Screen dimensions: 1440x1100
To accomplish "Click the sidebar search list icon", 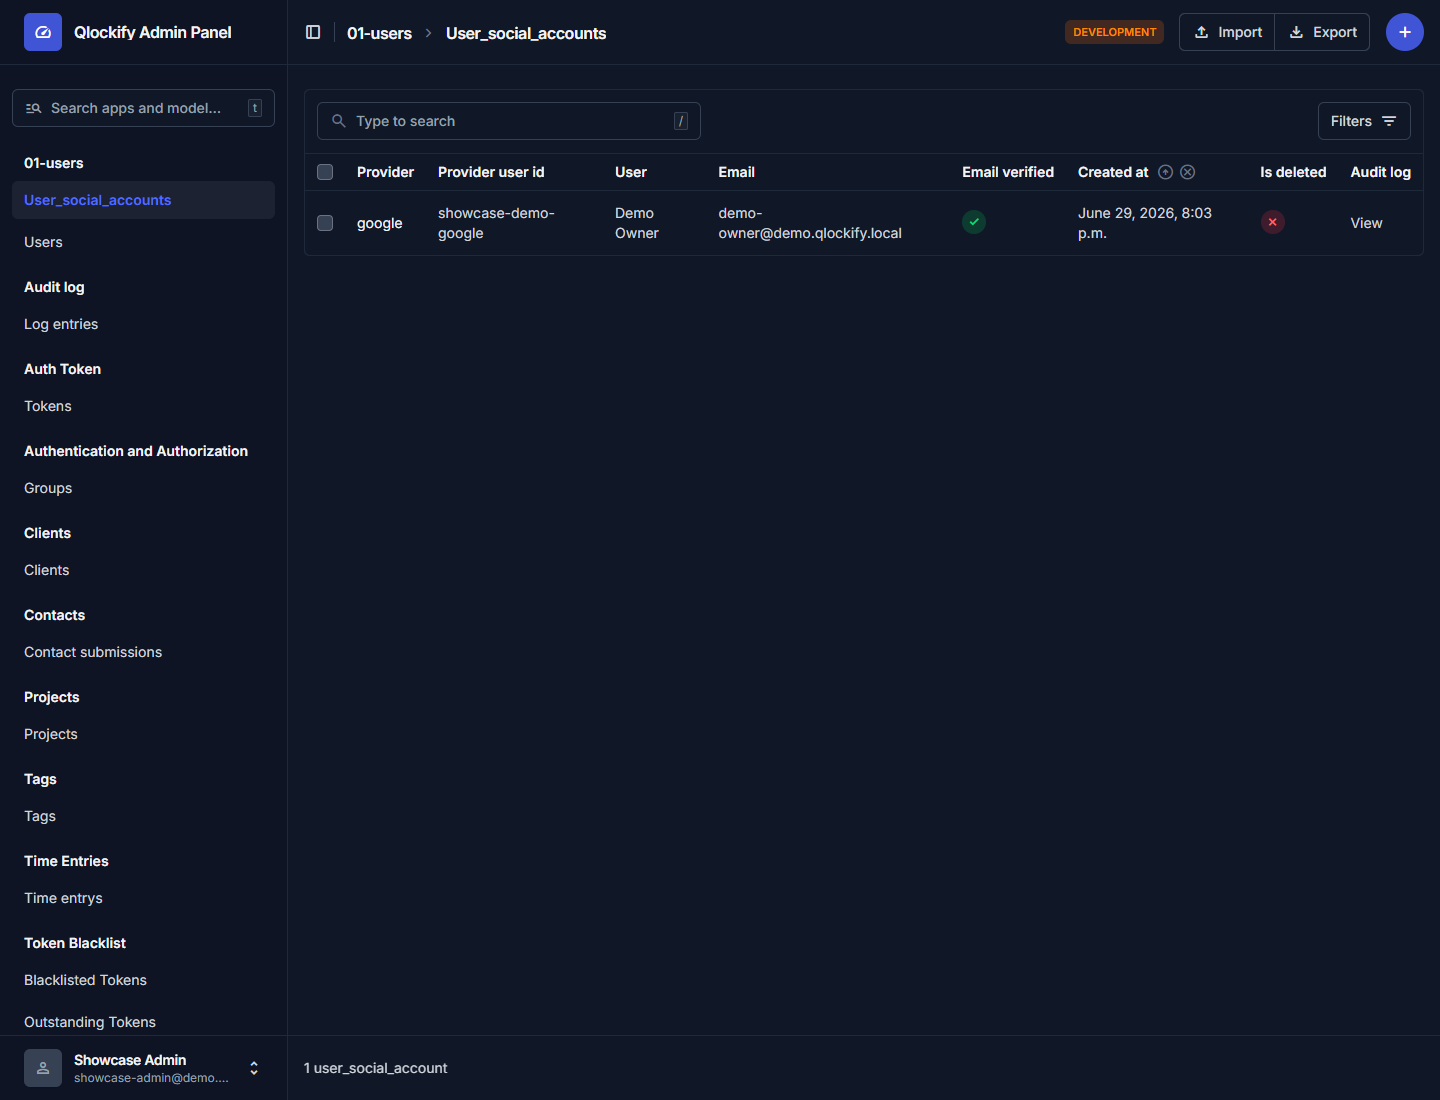I will [34, 108].
